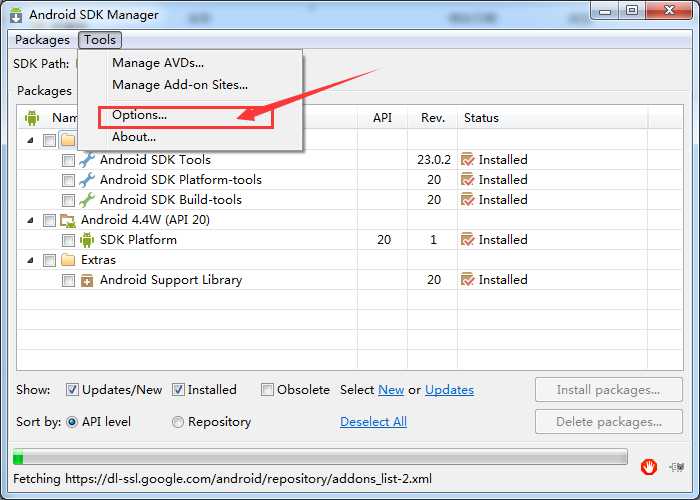Close the Android SDK Manager window
The width and height of the screenshot is (700, 500).
(x=669, y=11)
